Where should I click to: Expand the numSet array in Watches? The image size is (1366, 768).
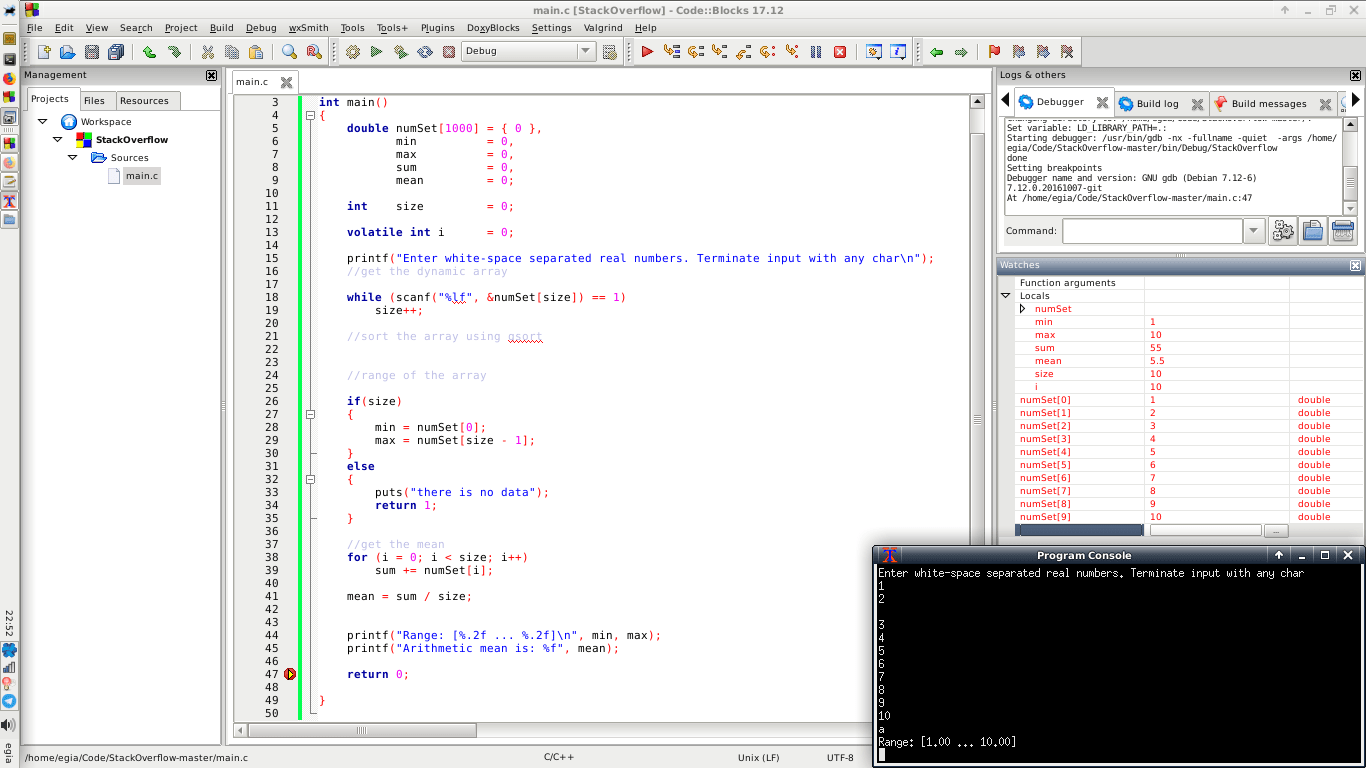tap(1022, 309)
